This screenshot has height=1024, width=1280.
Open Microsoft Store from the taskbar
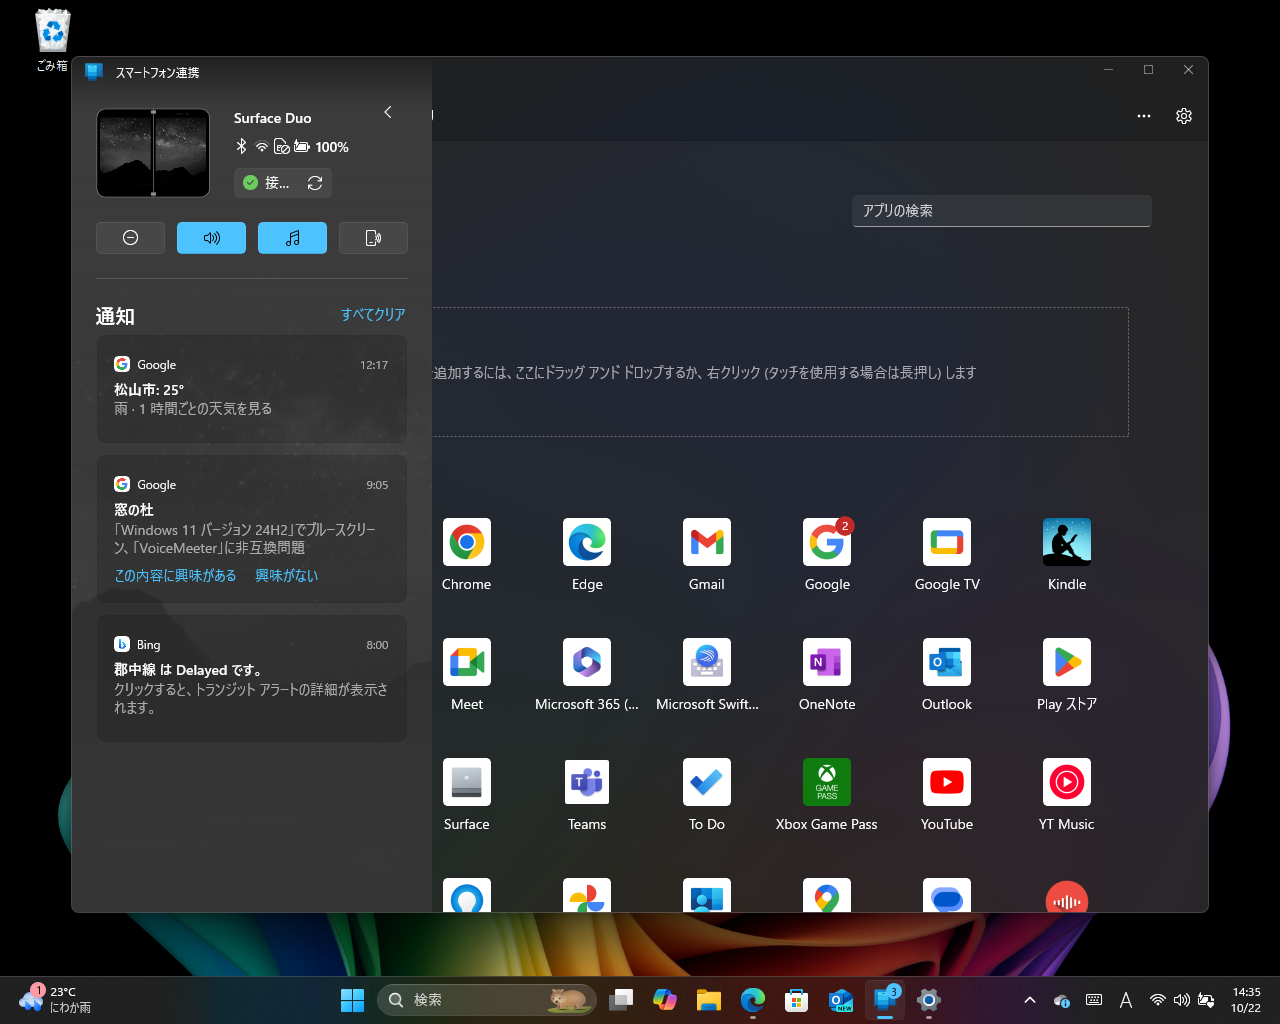(x=797, y=1000)
